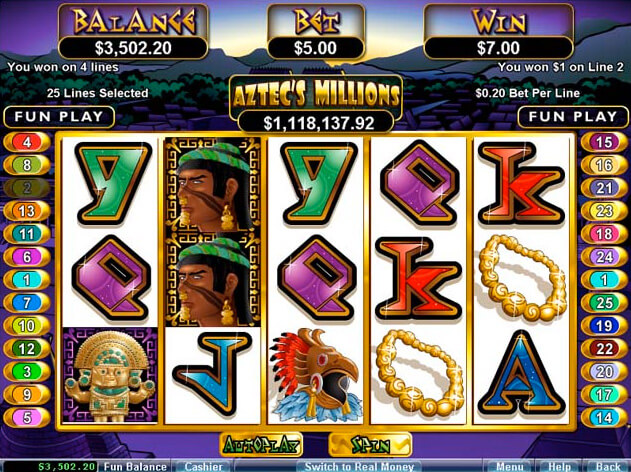Screen dimensions: 631x472
Task: Select payline 13 orange indicator
Action: (x=27, y=211)
